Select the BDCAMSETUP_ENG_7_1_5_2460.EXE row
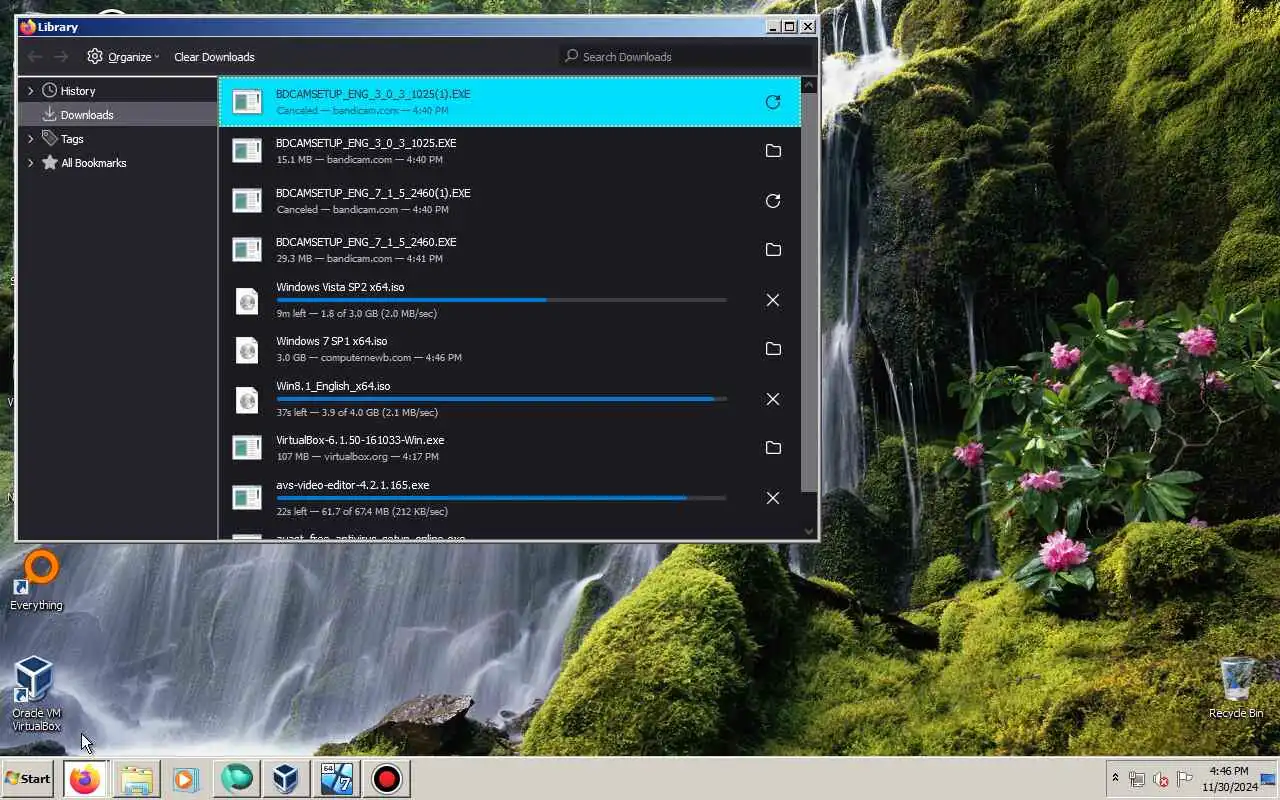The width and height of the screenshot is (1280, 800). 509,250
